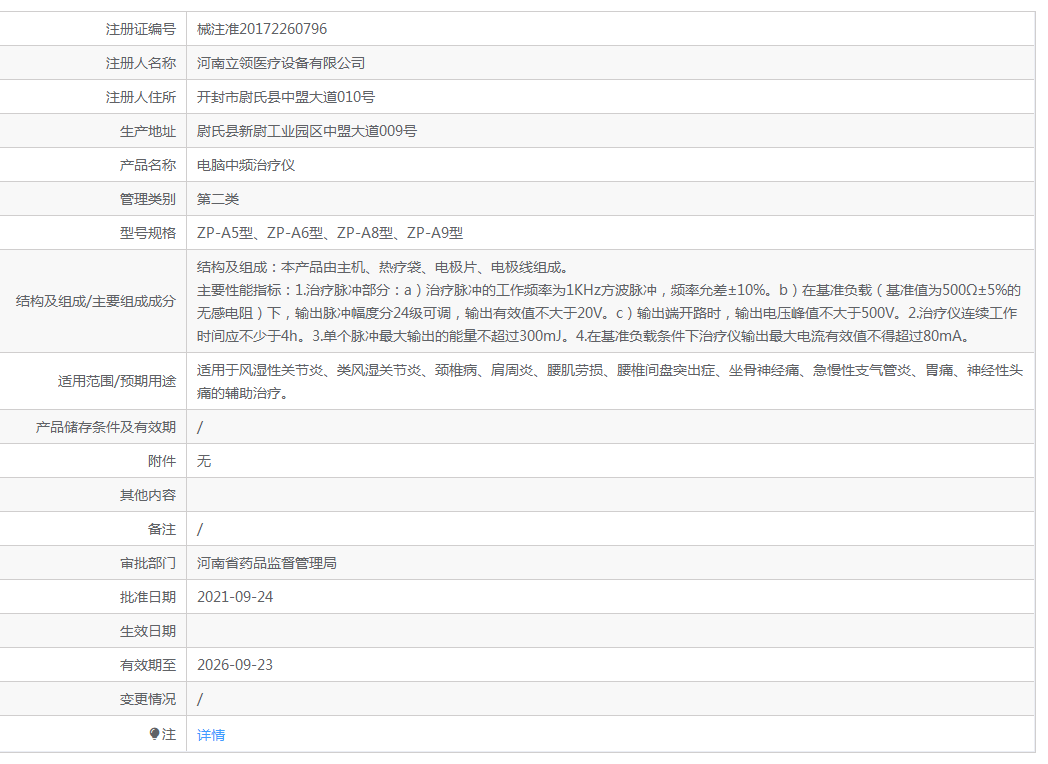Select the 无 value for 附件
1048x764 pixels.
point(204,461)
